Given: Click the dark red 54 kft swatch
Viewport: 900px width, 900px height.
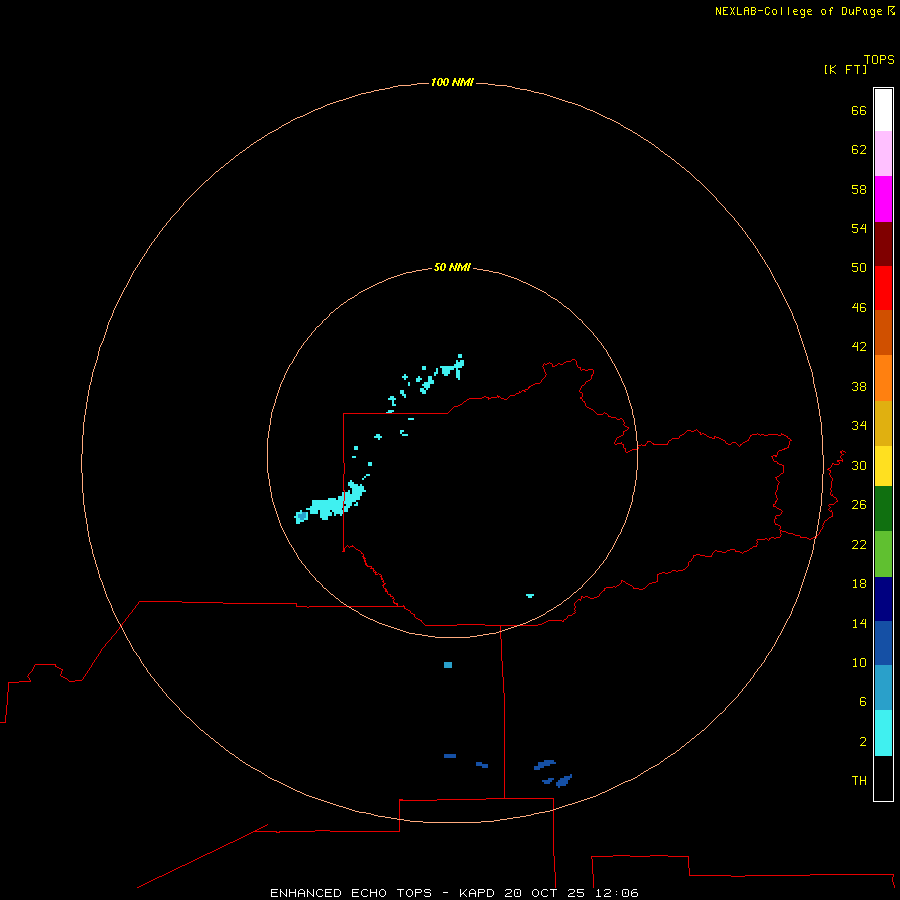Looking at the screenshot, I should click(x=883, y=244).
